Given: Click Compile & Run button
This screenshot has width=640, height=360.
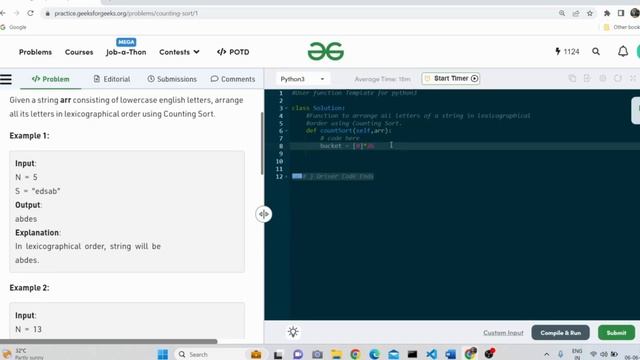Looking at the screenshot, I should (560, 333).
